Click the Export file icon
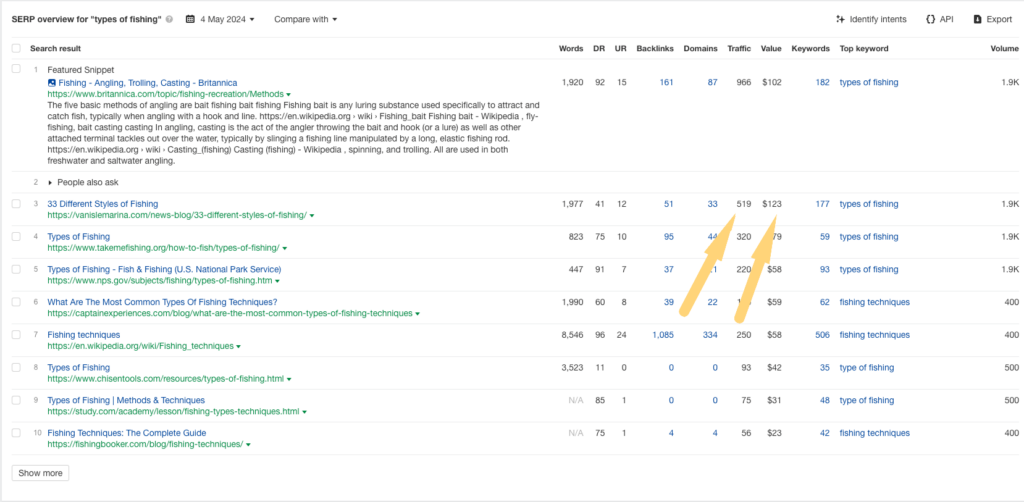Image resolution: width=1024 pixels, height=502 pixels. [977, 19]
